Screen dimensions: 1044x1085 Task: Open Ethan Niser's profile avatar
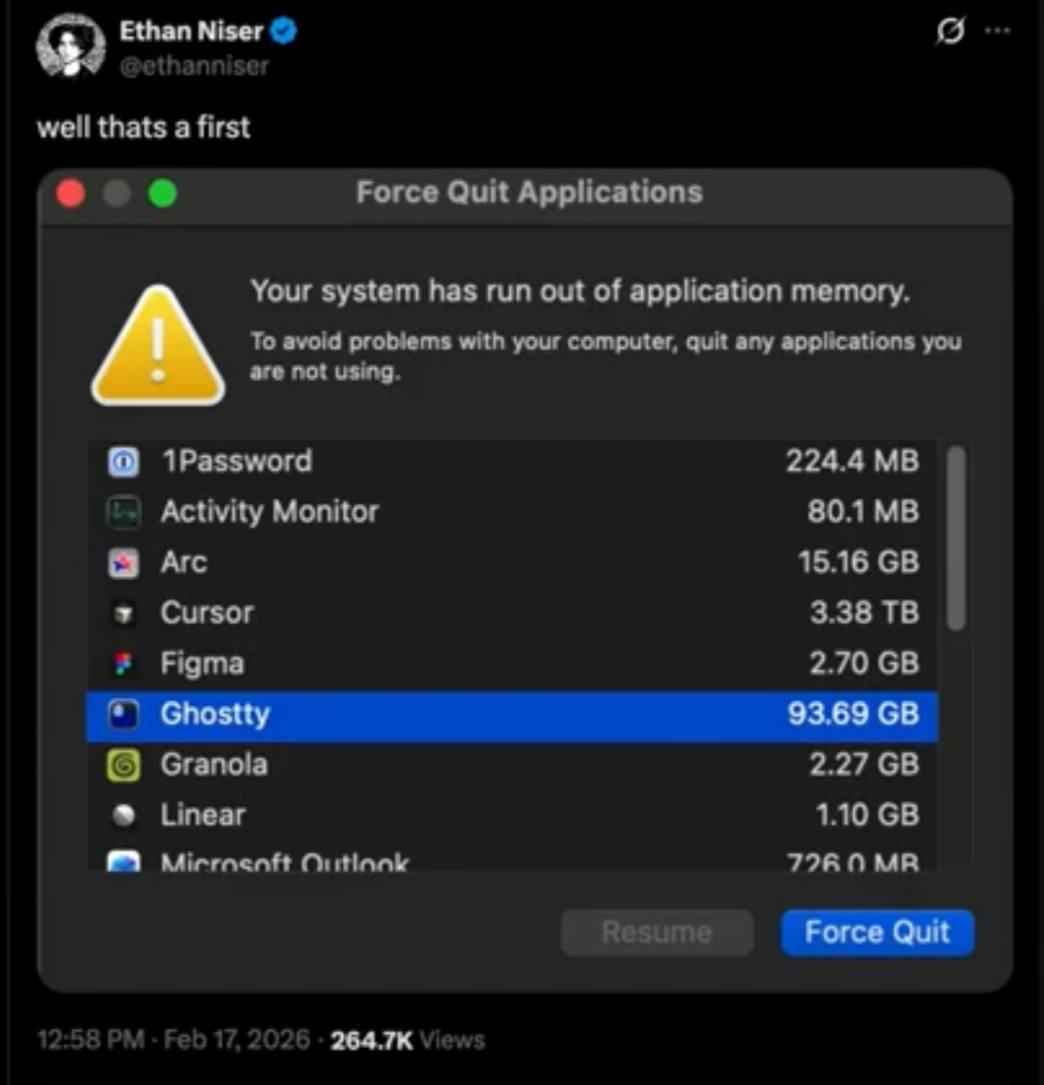[x=71, y=46]
